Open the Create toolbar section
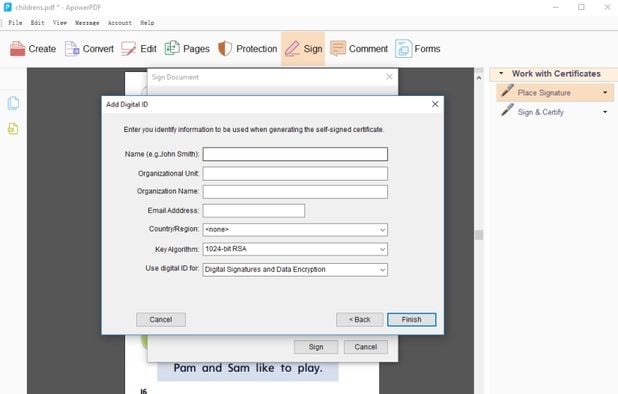The width and height of the screenshot is (618, 394). [33, 49]
